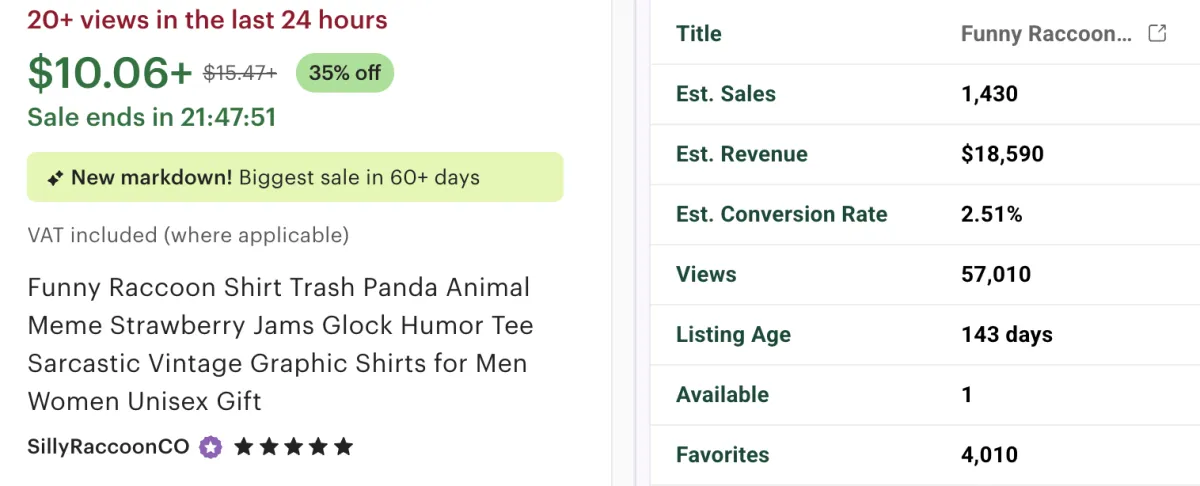This screenshot has width=1200, height=486.
Task: Click the truncated Funny Raccoon title value
Action: coord(1046,34)
